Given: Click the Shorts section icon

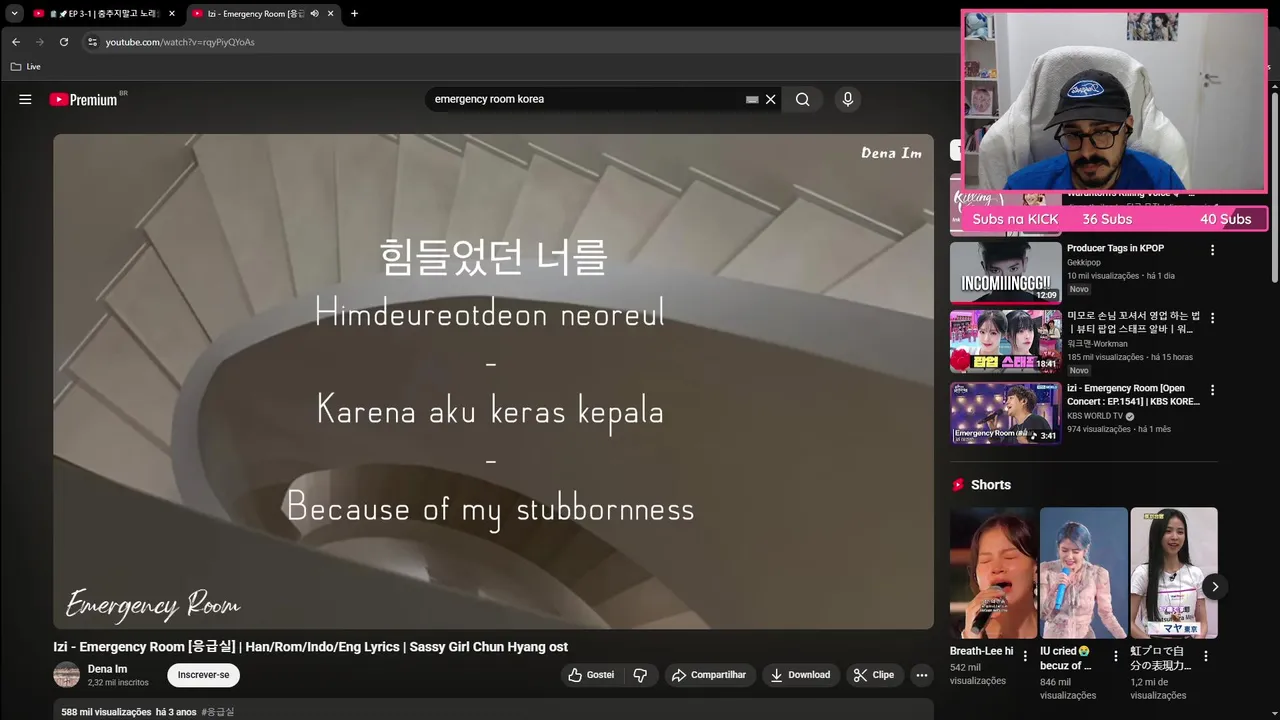Looking at the screenshot, I should tap(958, 485).
